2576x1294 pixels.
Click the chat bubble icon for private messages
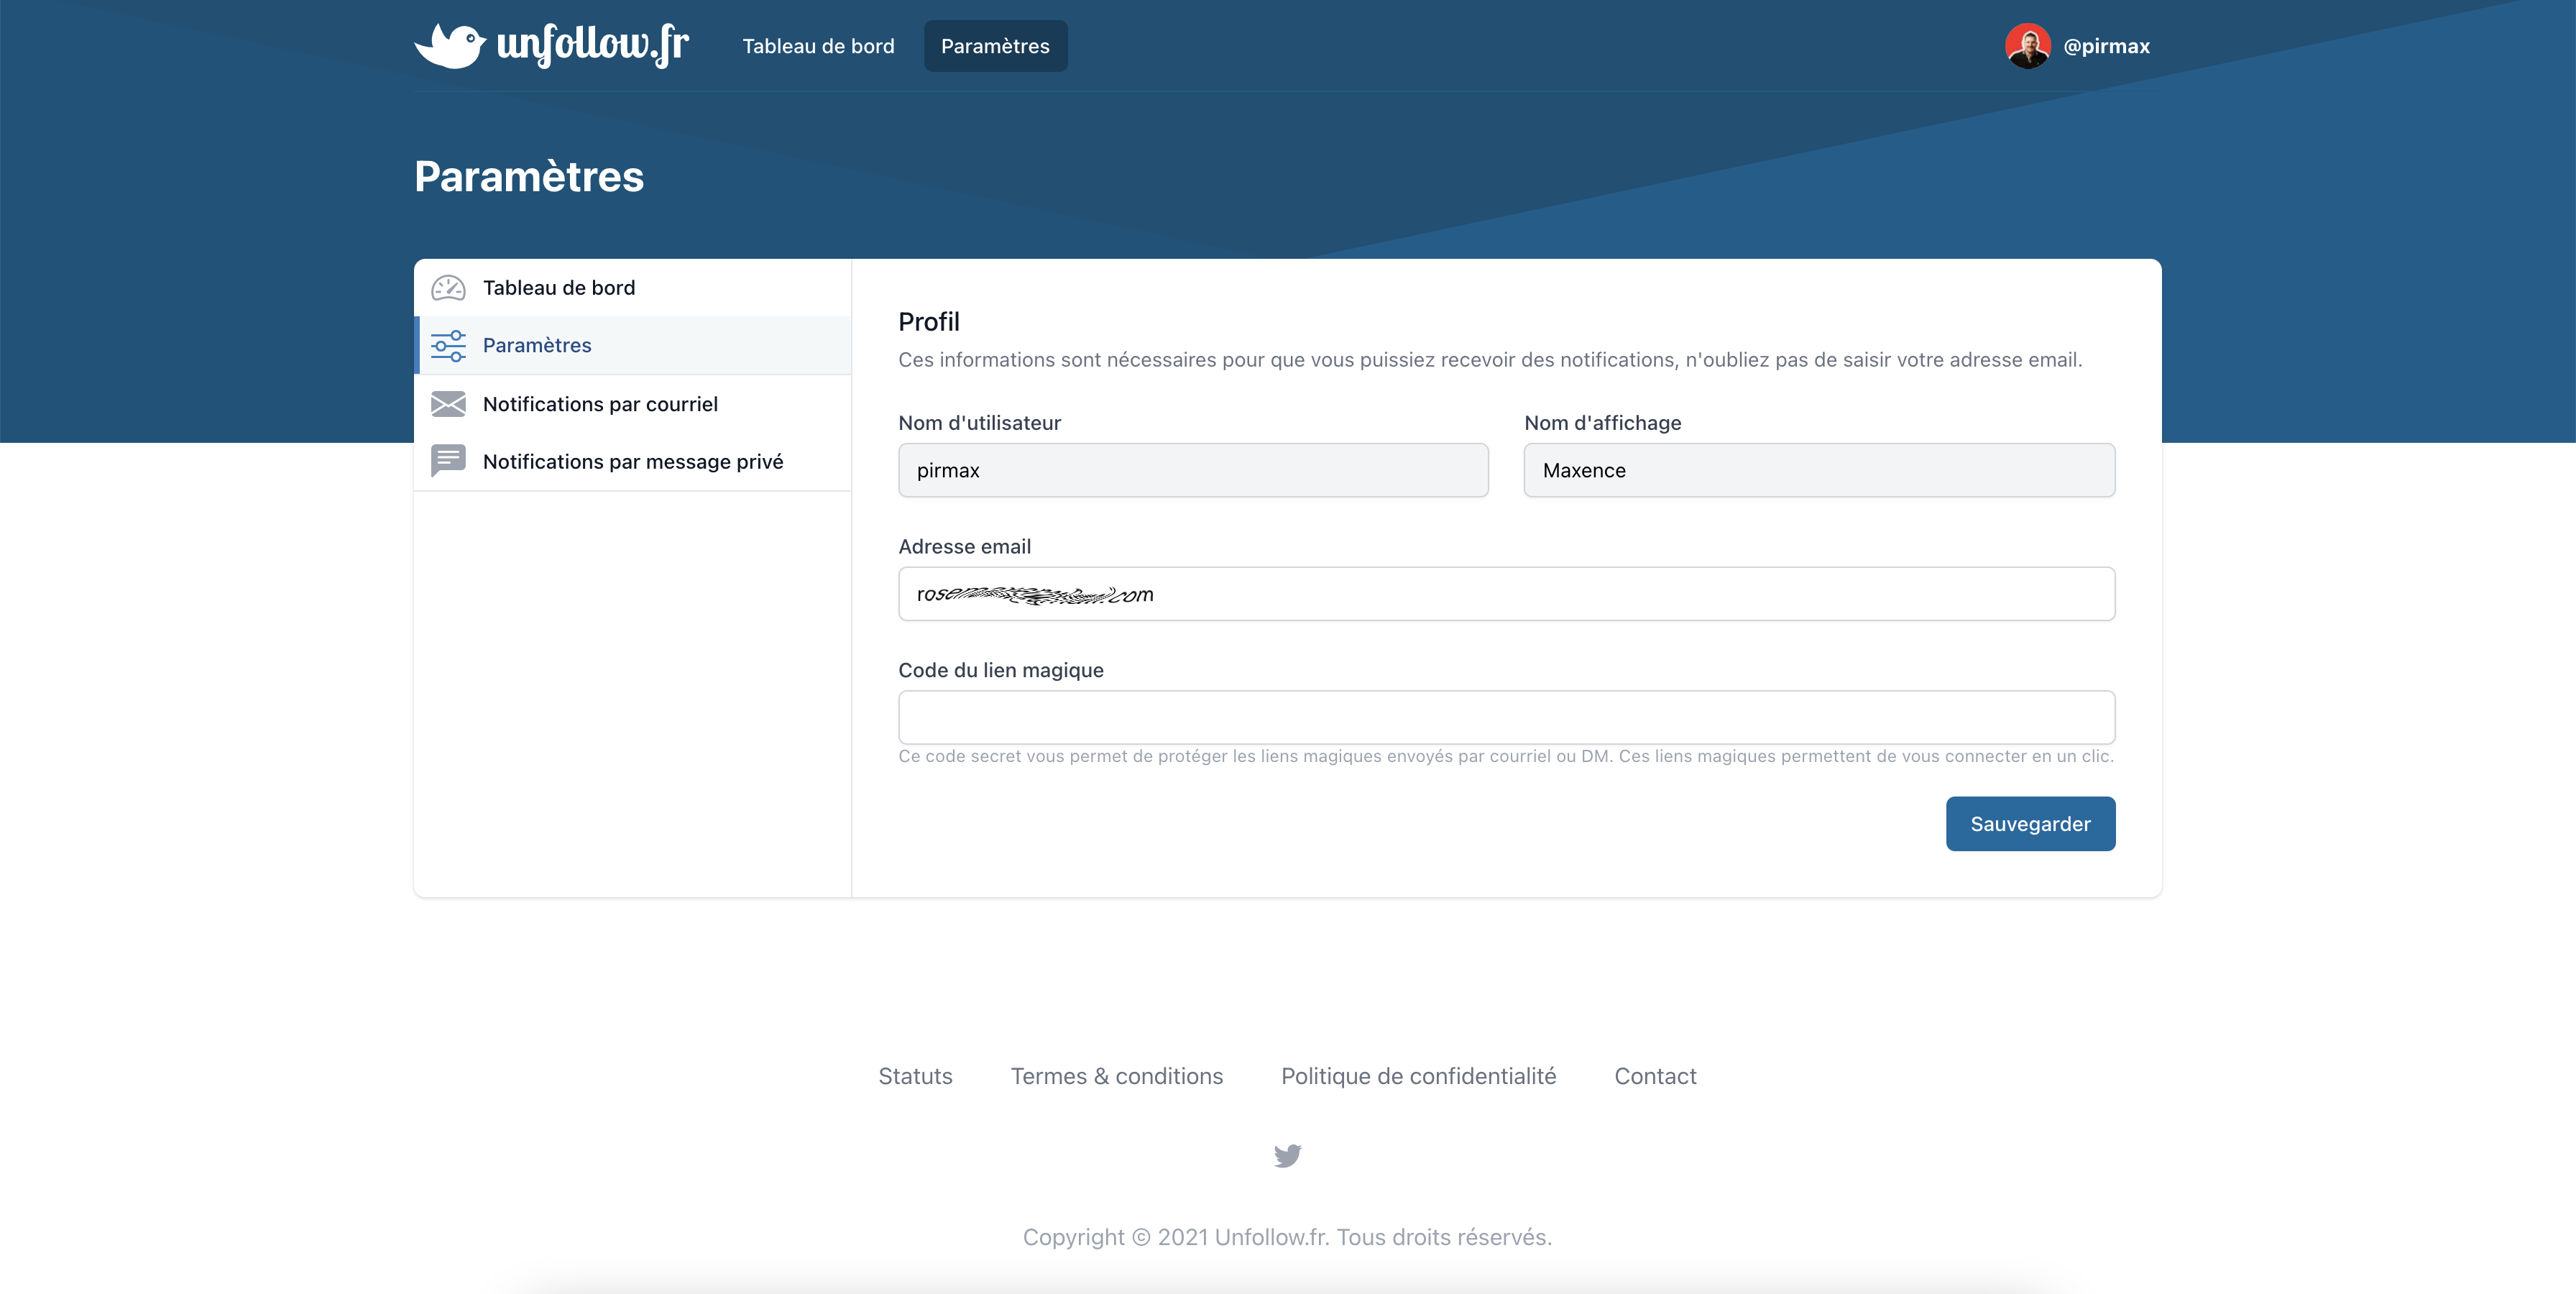pyautogui.click(x=448, y=461)
